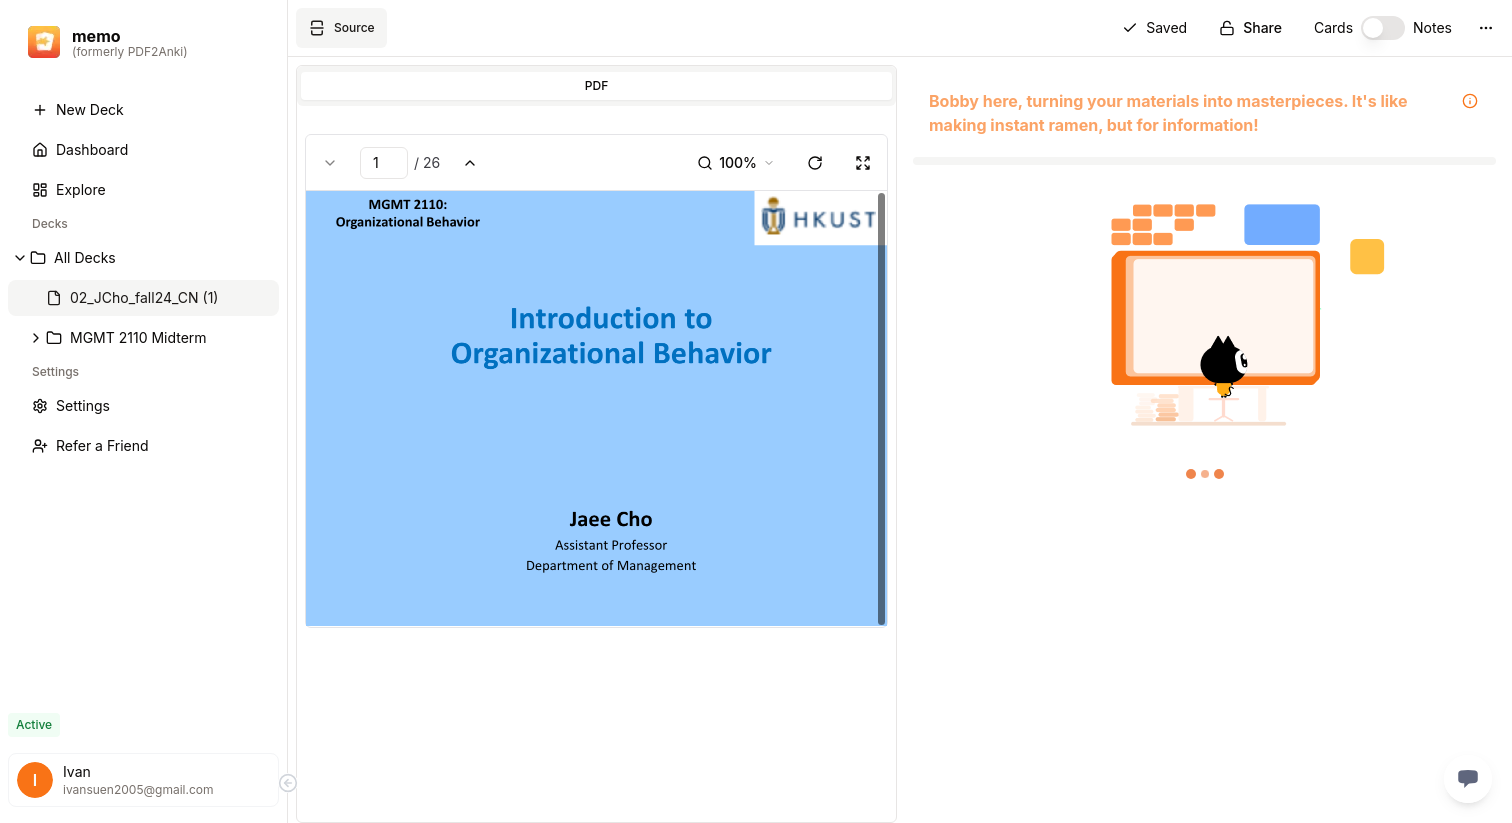The image size is (1512, 823).
Task: Click the Share button
Action: tap(1250, 28)
